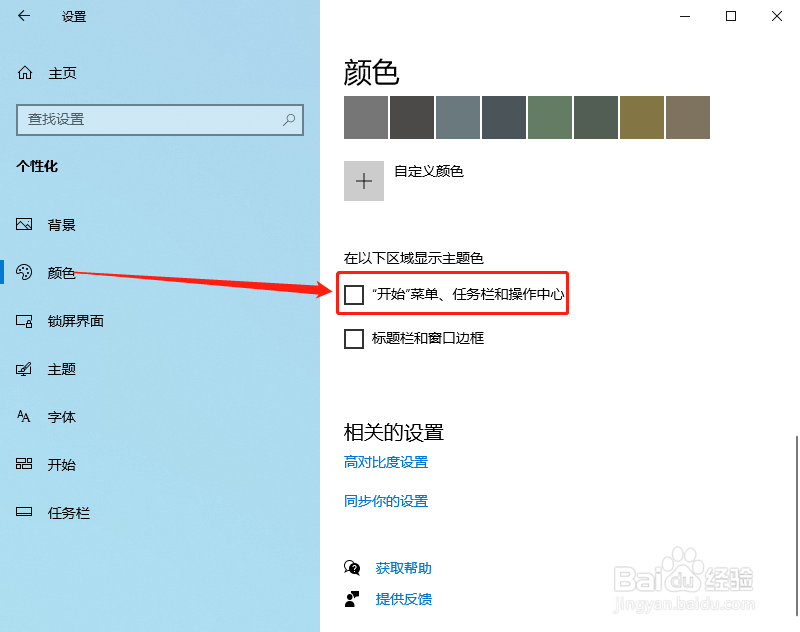Click the search magnifier in 查找设置 box
The height and width of the screenshot is (632, 800).
coord(288,120)
